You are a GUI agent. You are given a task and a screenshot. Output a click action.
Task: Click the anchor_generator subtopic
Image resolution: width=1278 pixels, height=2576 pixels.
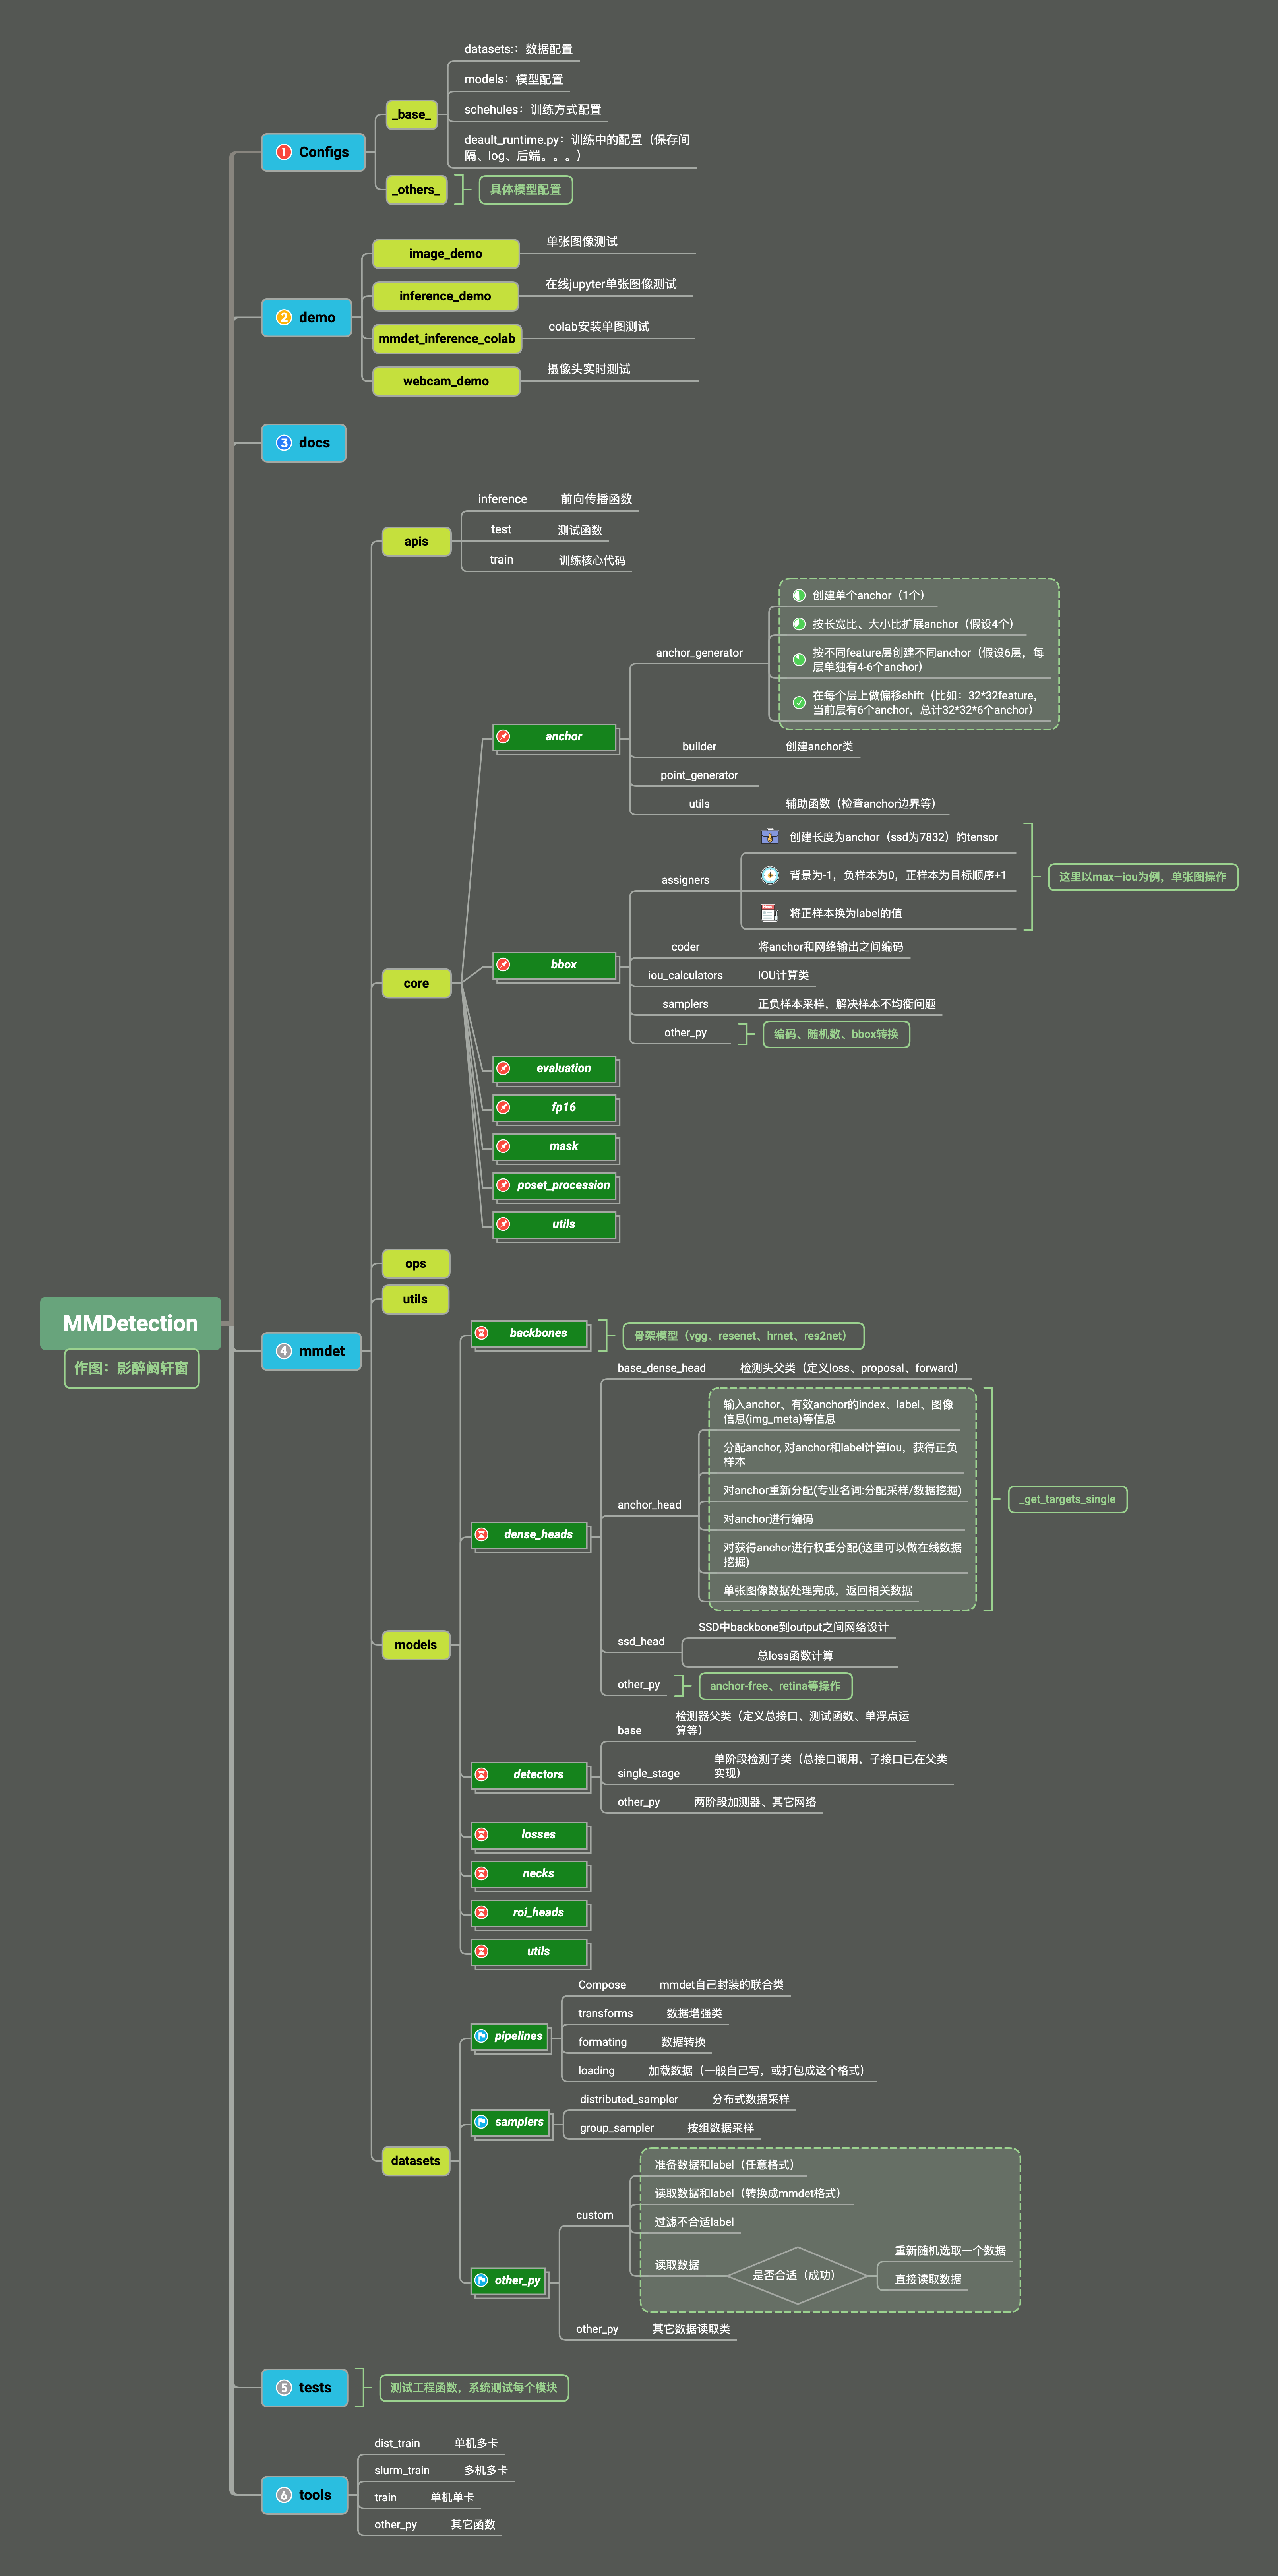pos(699,653)
